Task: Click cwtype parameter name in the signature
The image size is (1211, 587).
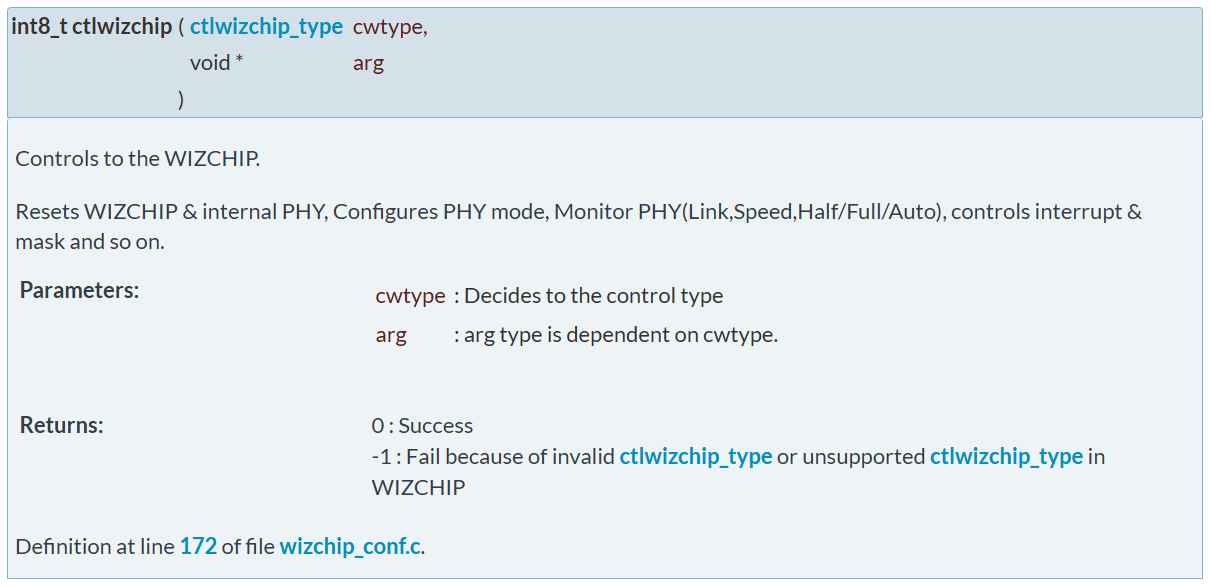Action: click(x=388, y=28)
